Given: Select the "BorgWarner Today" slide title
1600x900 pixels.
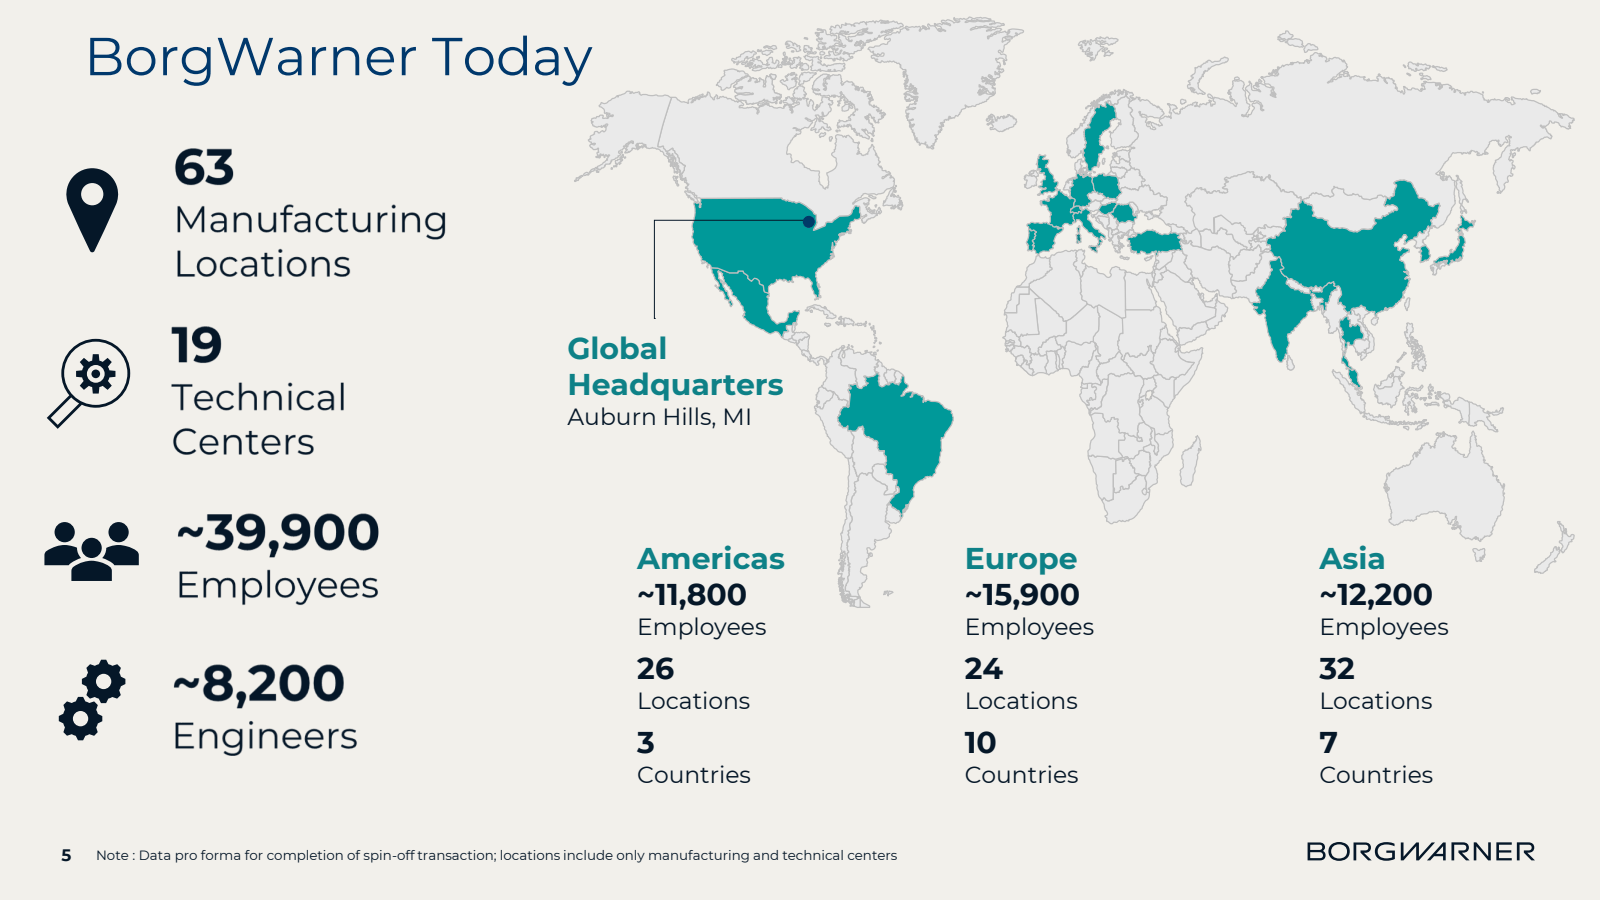Looking at the screenshot, I should point(339,58).
